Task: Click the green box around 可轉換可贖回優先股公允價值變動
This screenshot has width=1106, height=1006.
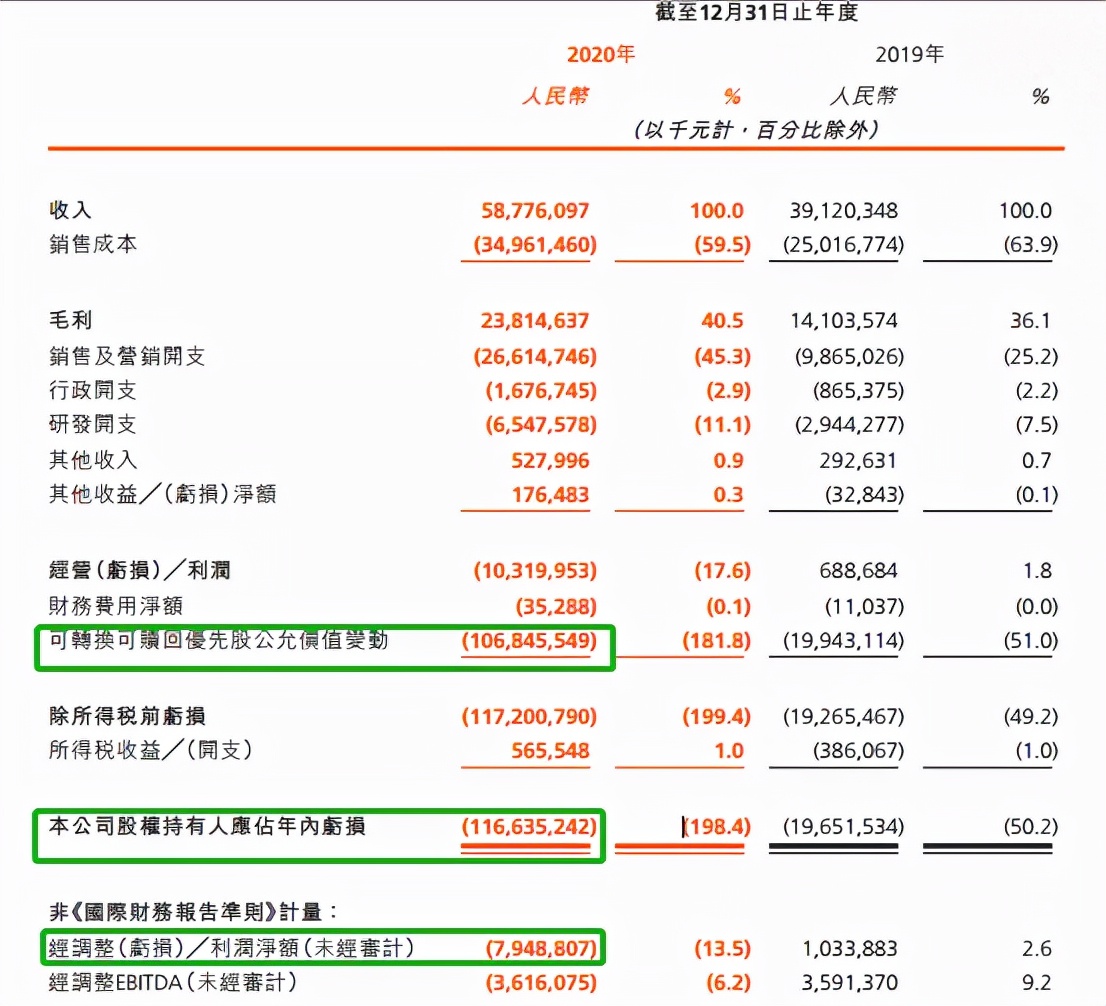Action: pos(325,647)
